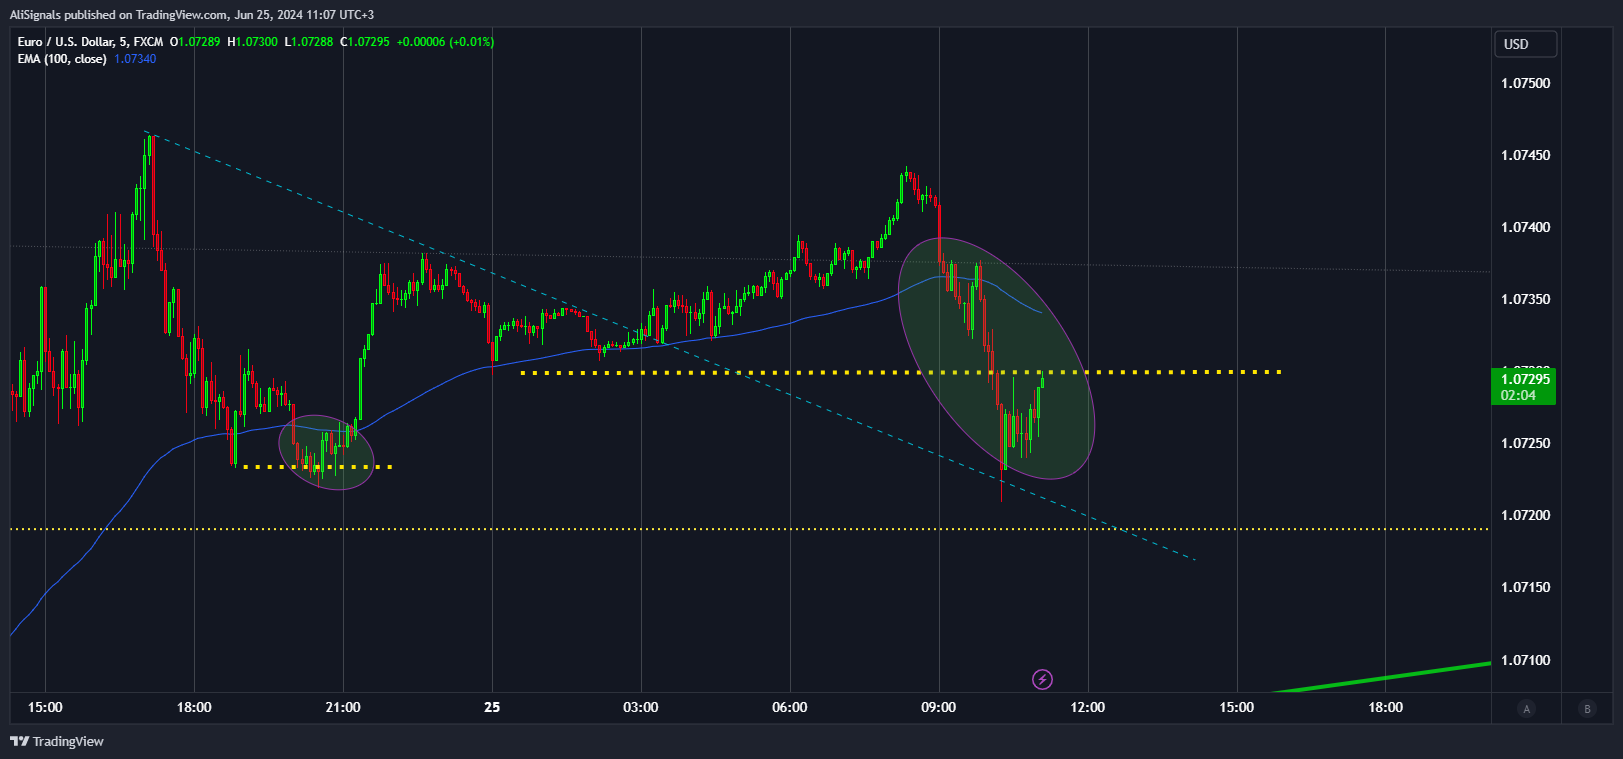The image size is (1623, 759).
Task: Click the close value C1.07295 in header
Action: pyautogui.click(x=365, y=42)
